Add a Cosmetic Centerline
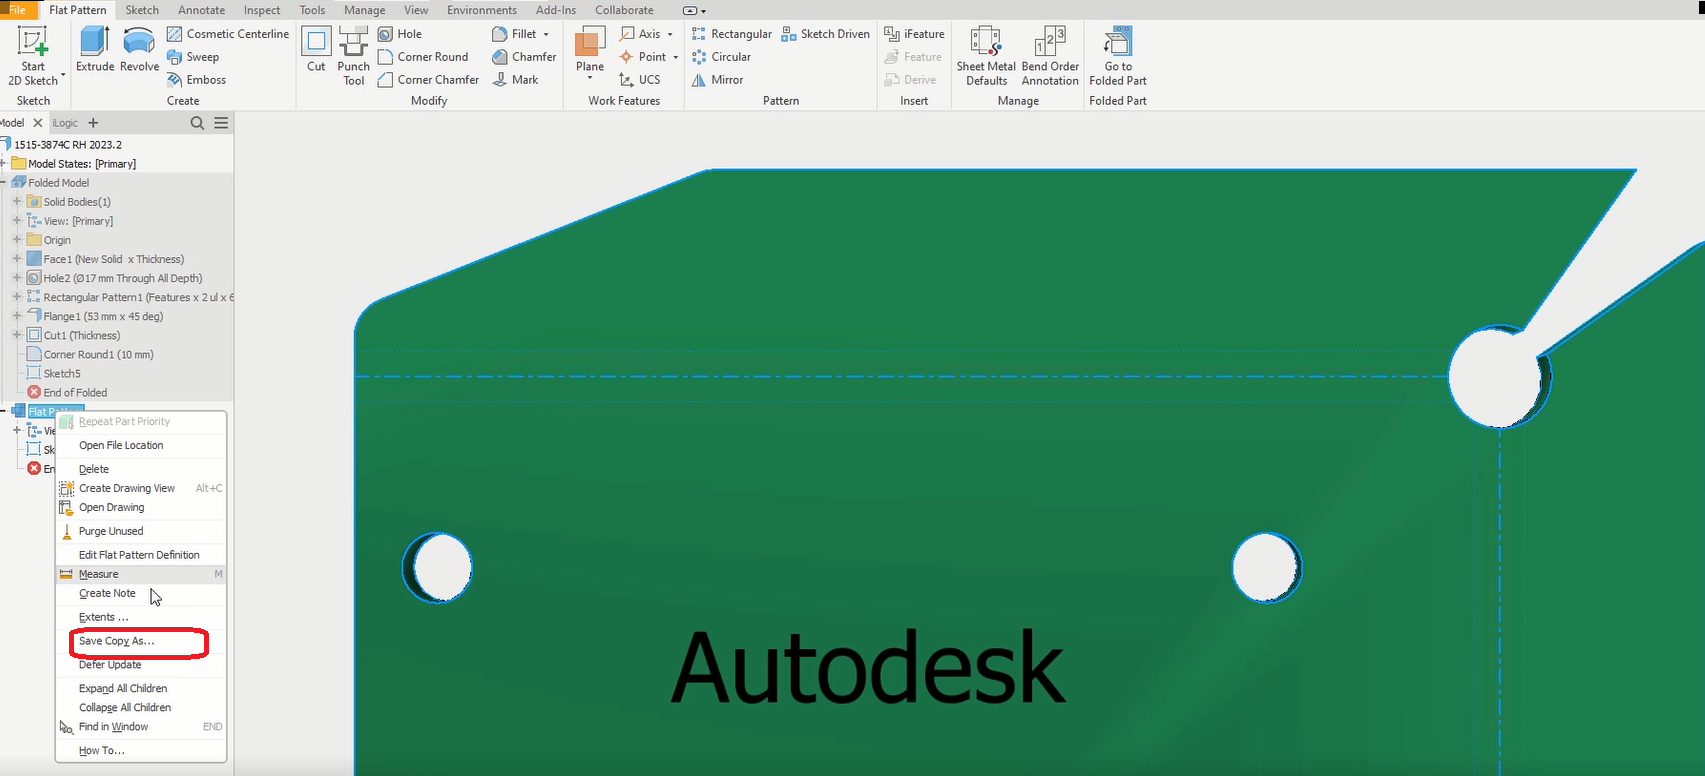 coord(228,34)
